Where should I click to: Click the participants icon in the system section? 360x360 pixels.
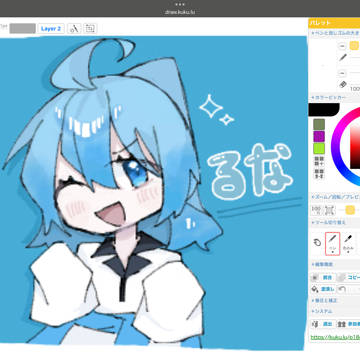click(341, 324)
